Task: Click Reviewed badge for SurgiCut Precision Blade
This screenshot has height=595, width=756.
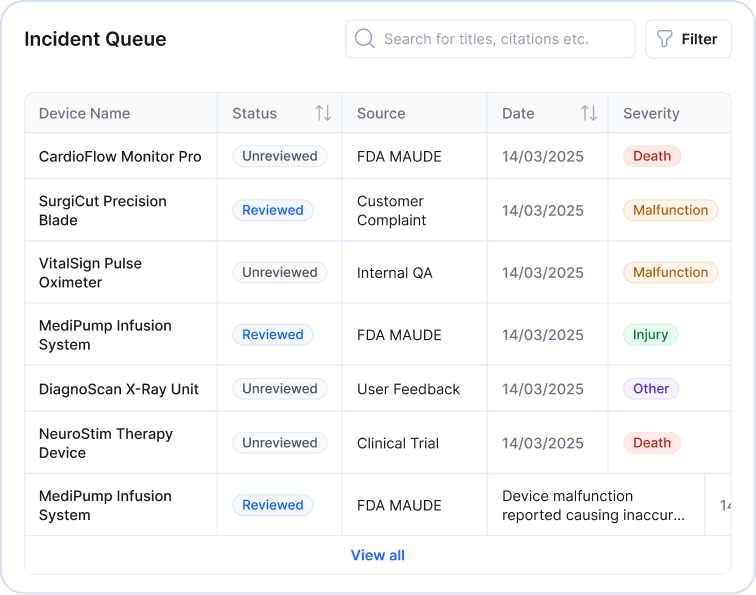Action: click(x=273, y=210)
